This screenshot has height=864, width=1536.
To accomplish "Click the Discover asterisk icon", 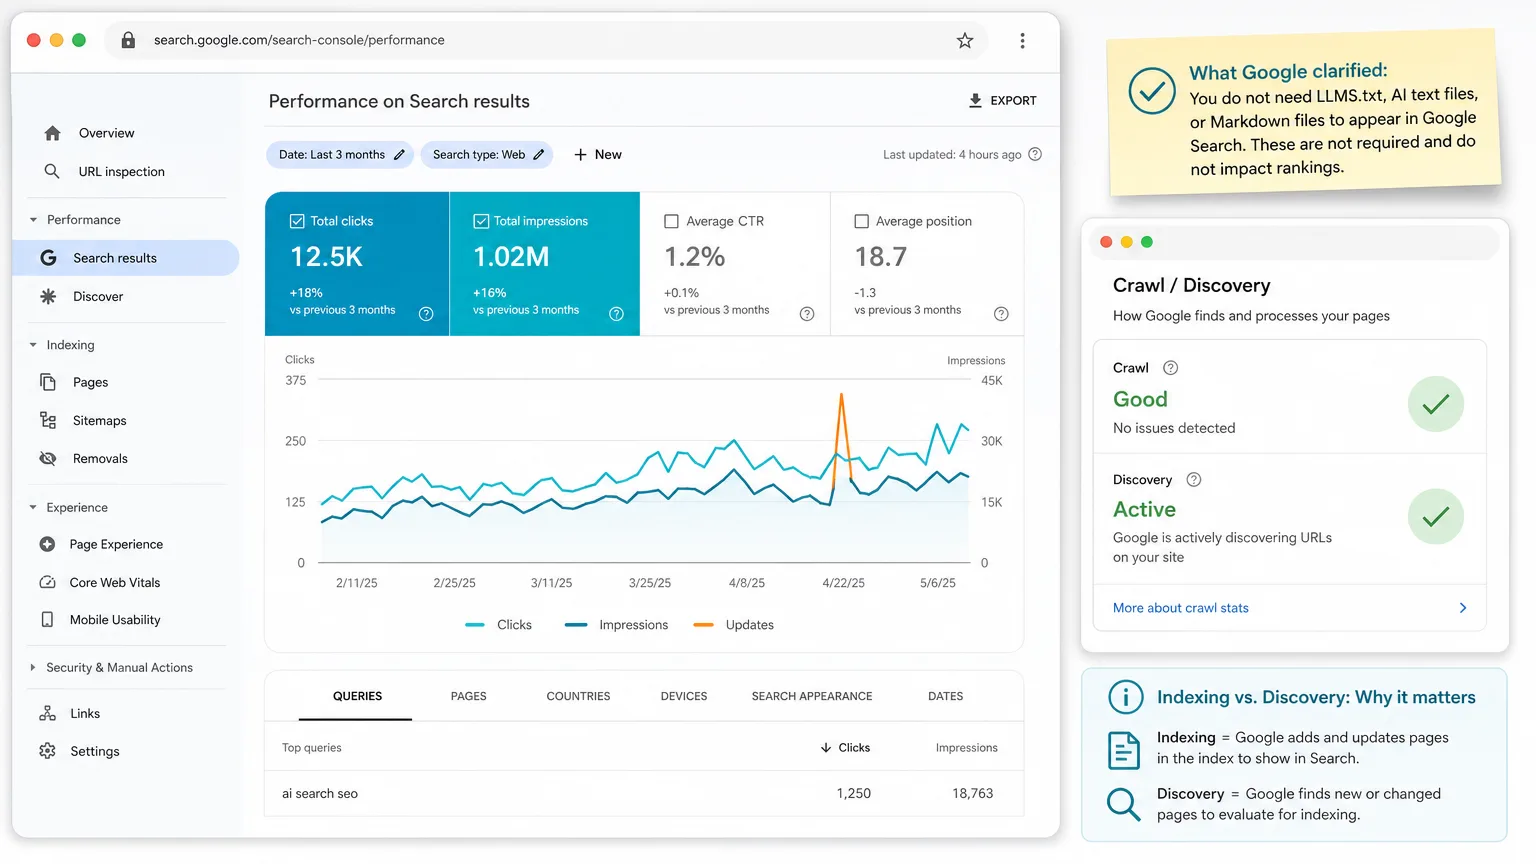I will tap(48, 296).
